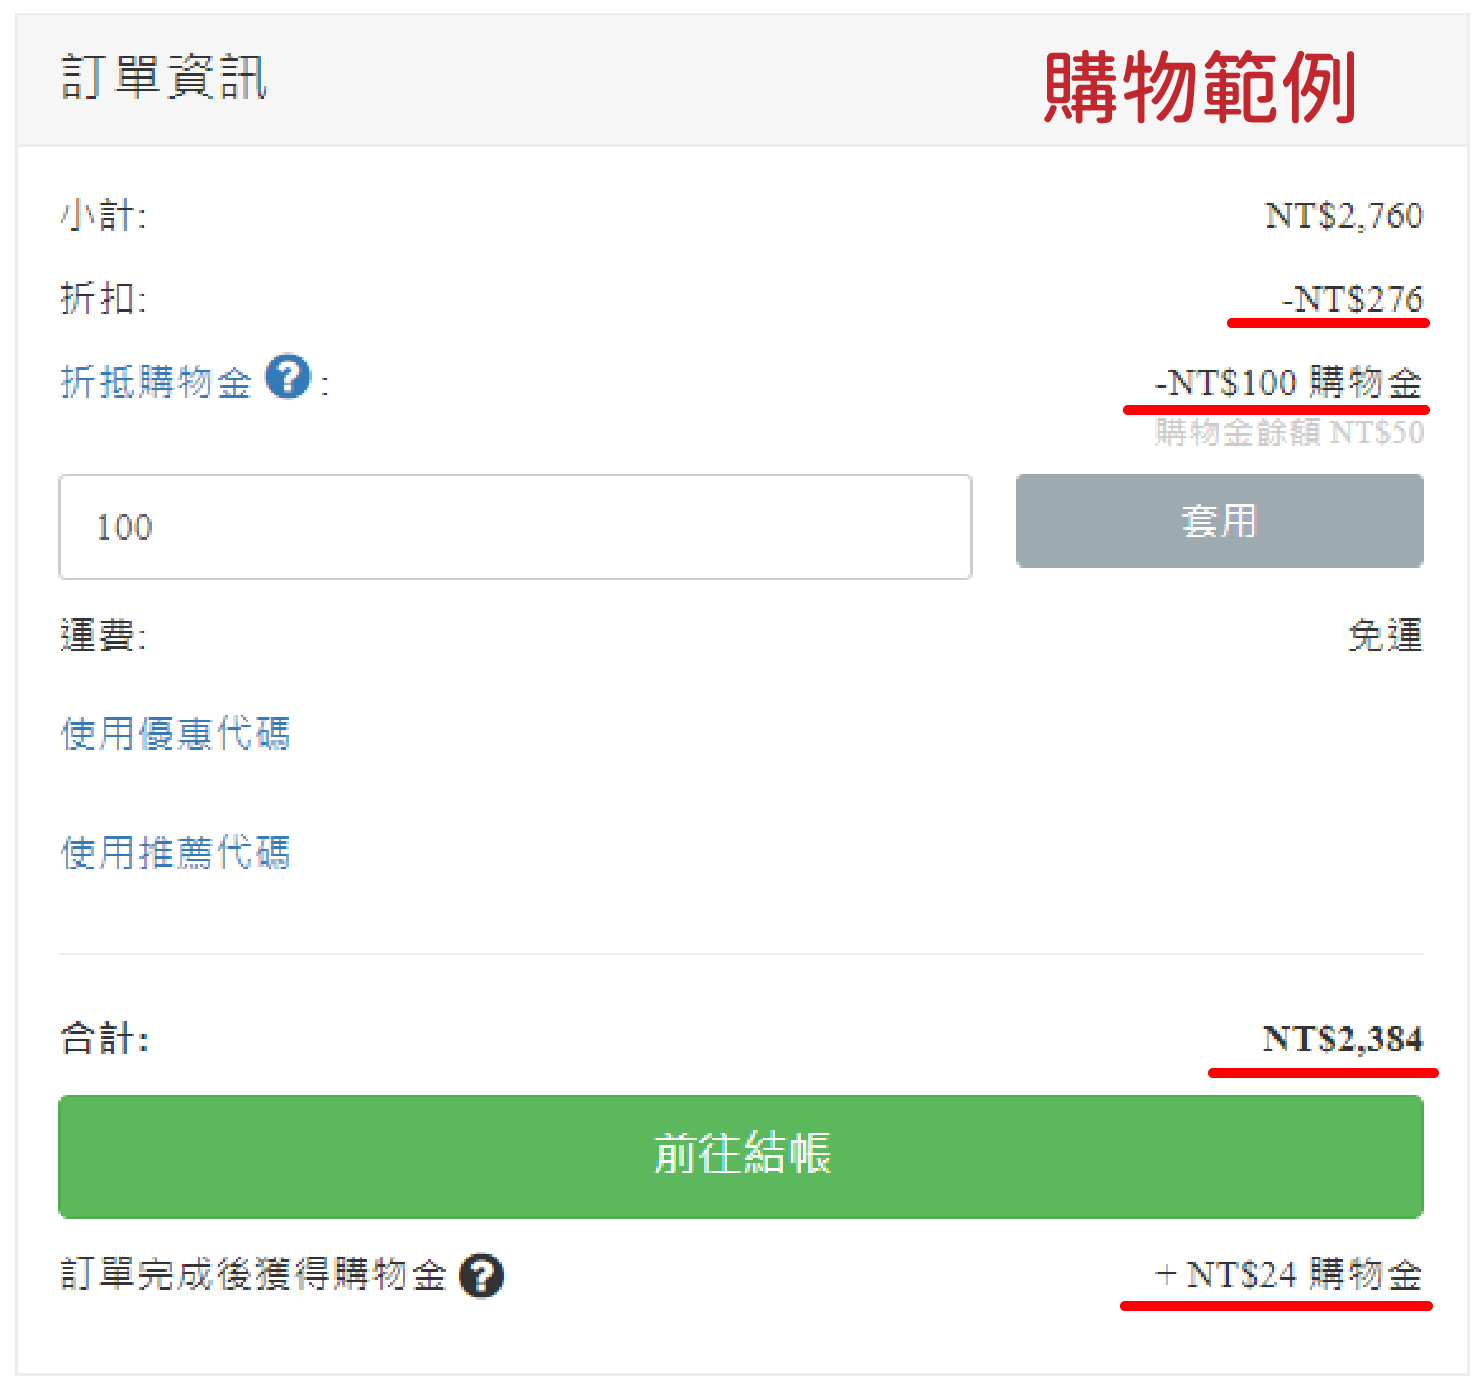The width and height of the screenshot is (1483, 1391).
Task: Click the red 購物範例 title
Action: tap(1199, 88)
